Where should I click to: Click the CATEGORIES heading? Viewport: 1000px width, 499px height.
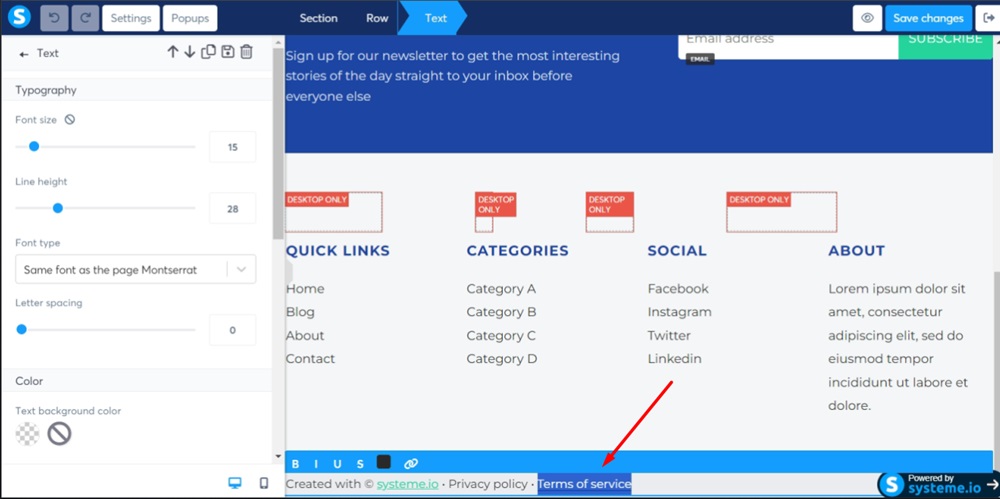coord(517,251)
